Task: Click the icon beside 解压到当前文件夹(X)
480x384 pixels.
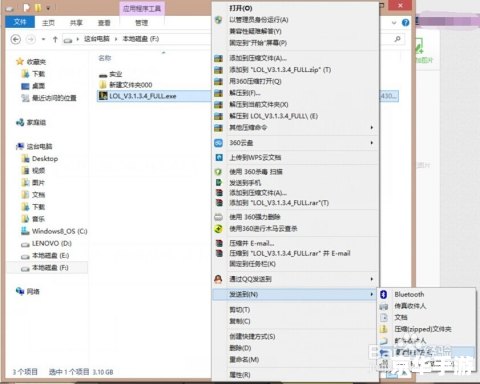Action: [218, 105]
